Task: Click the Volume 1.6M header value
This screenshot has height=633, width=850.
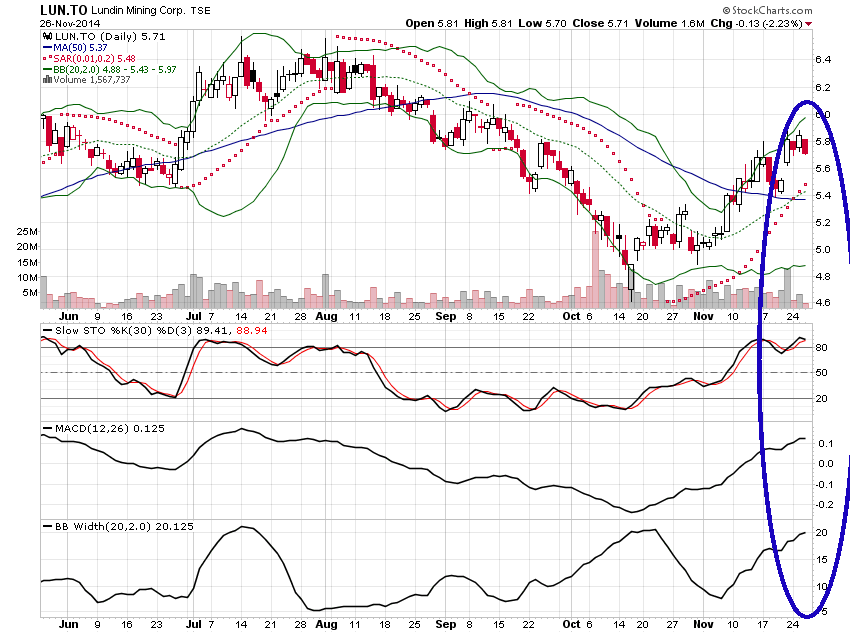Action: pyautogui.click(x=669, y=23)
